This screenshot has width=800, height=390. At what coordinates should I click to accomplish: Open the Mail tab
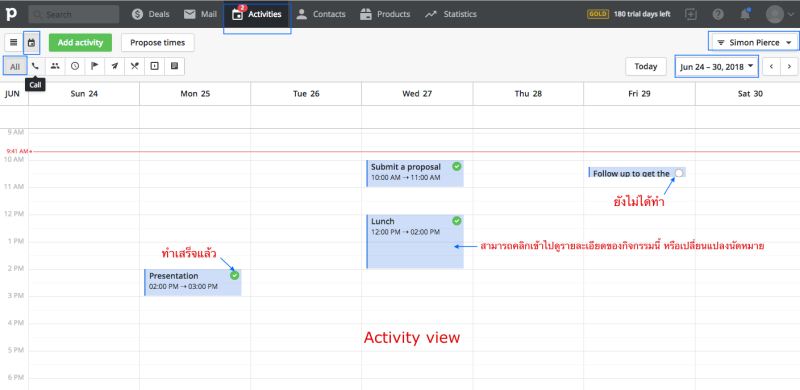(x=201, y=14)
